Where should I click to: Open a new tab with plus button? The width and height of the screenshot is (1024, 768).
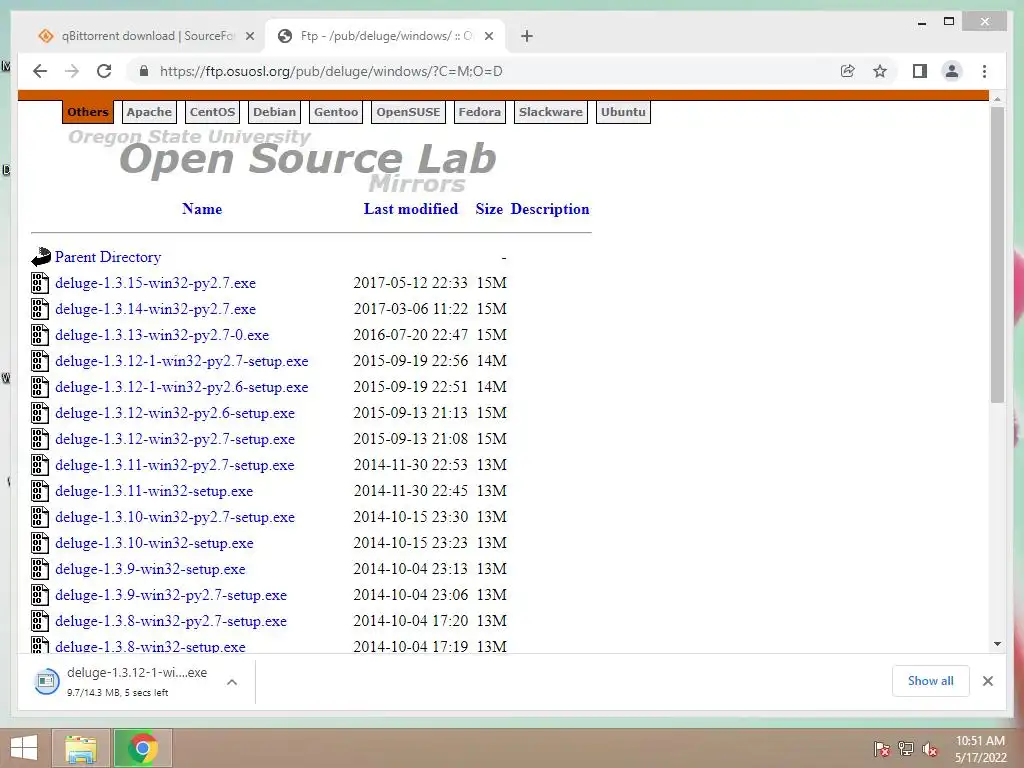coord(527,36)
